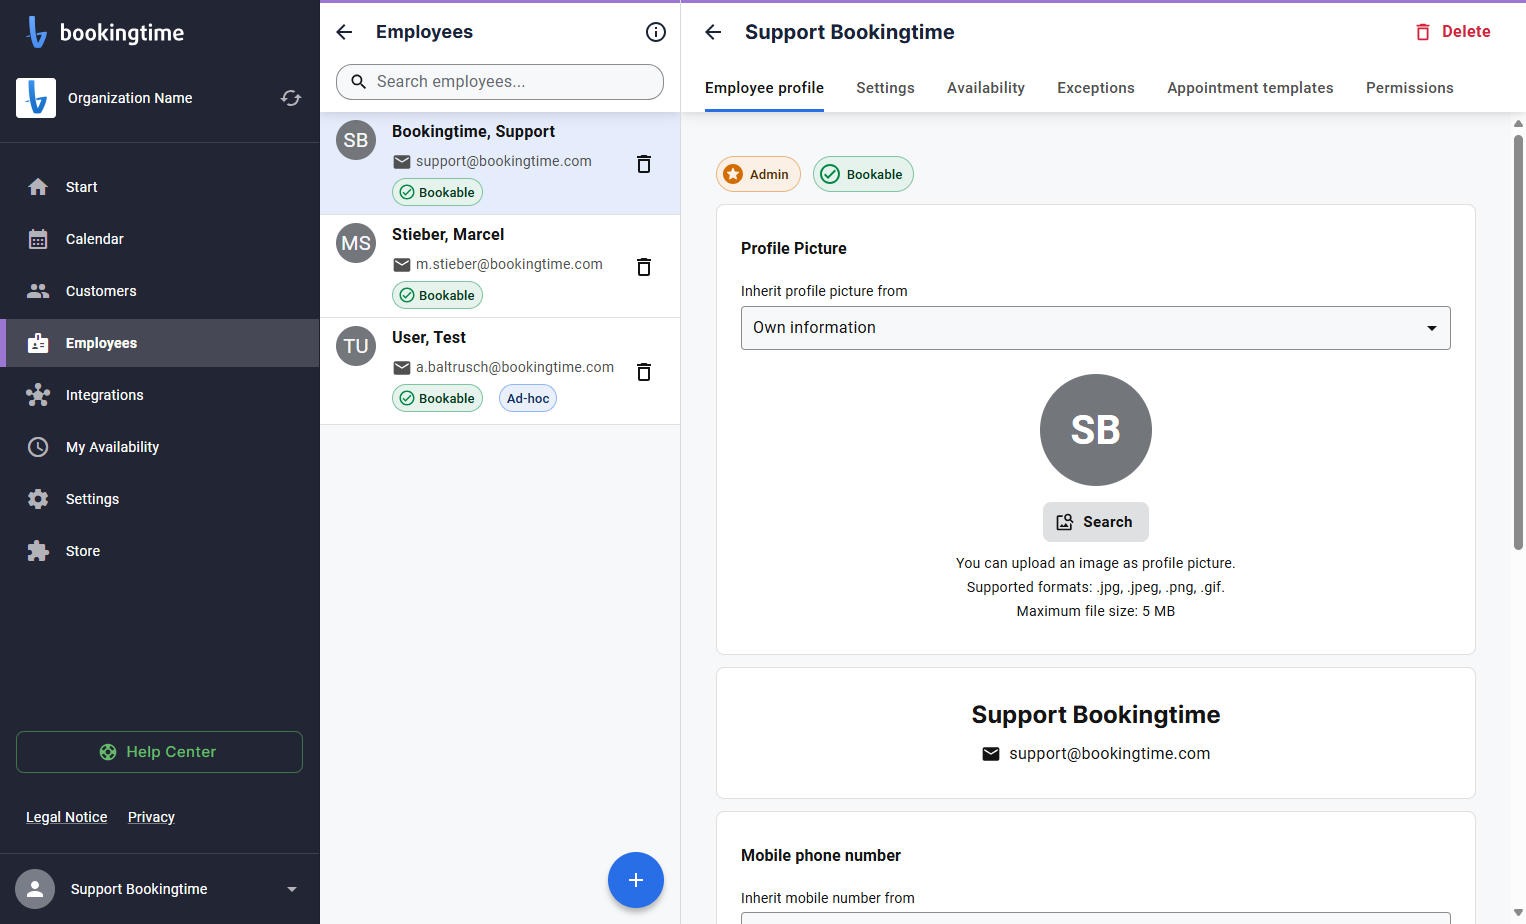Viewport: 1526px width, 924px height.
Task: Select Stieber, Marcel employee name
Action: tap(448, 234)
